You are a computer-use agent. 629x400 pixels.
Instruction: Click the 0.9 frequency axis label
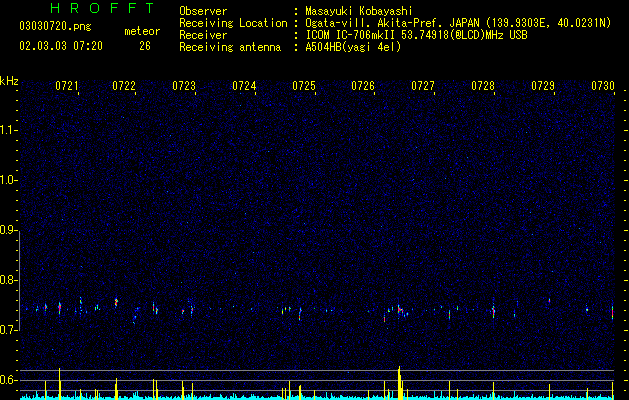(8, 230)
